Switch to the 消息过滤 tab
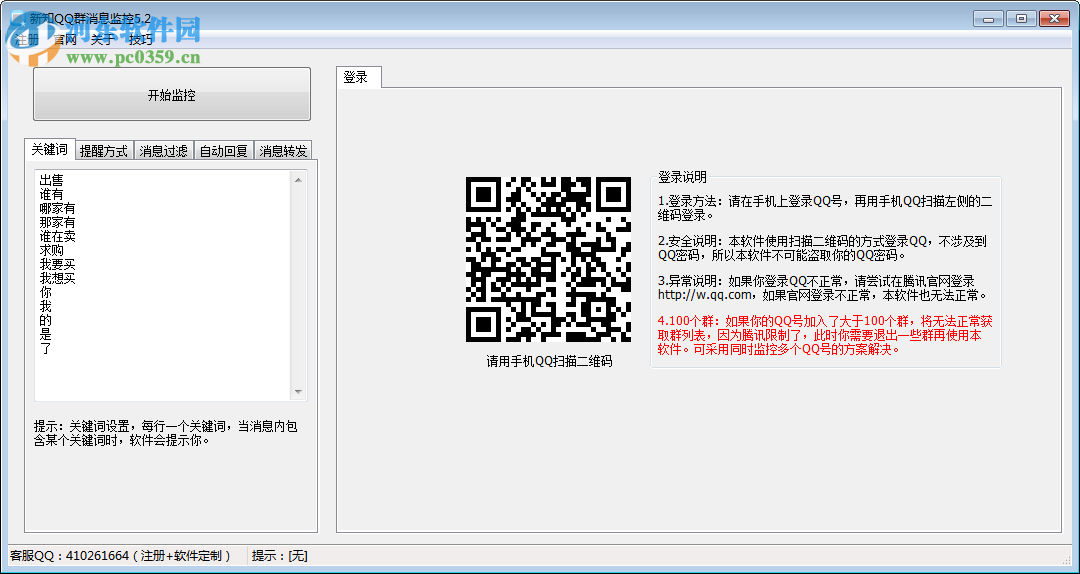 click(x=163, y=151)
